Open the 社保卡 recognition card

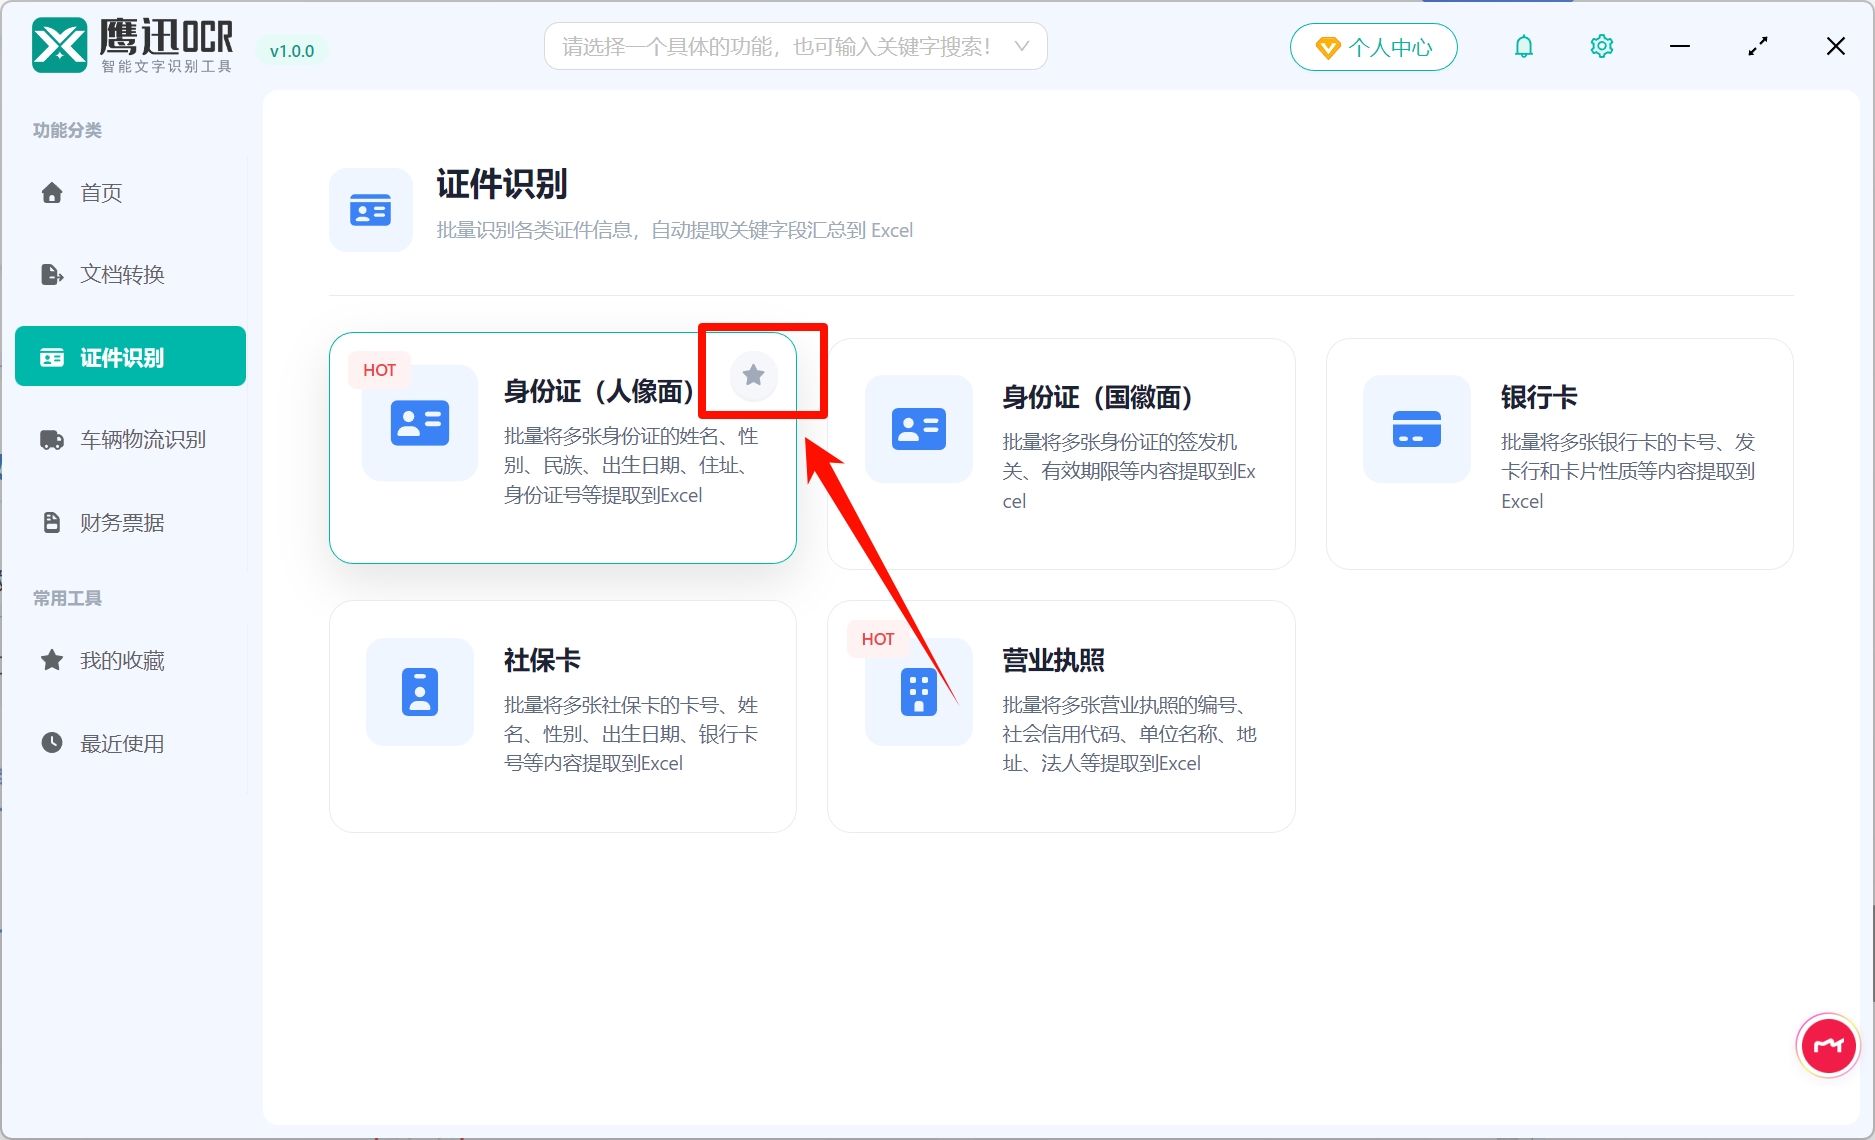point(562,712)
